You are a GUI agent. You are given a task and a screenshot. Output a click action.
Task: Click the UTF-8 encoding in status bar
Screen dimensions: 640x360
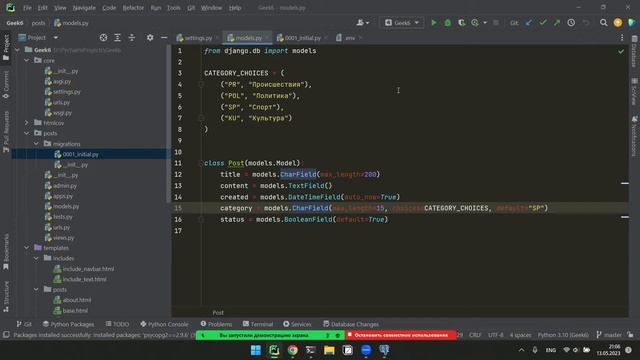pyautogui.click(x=496, y=335)
